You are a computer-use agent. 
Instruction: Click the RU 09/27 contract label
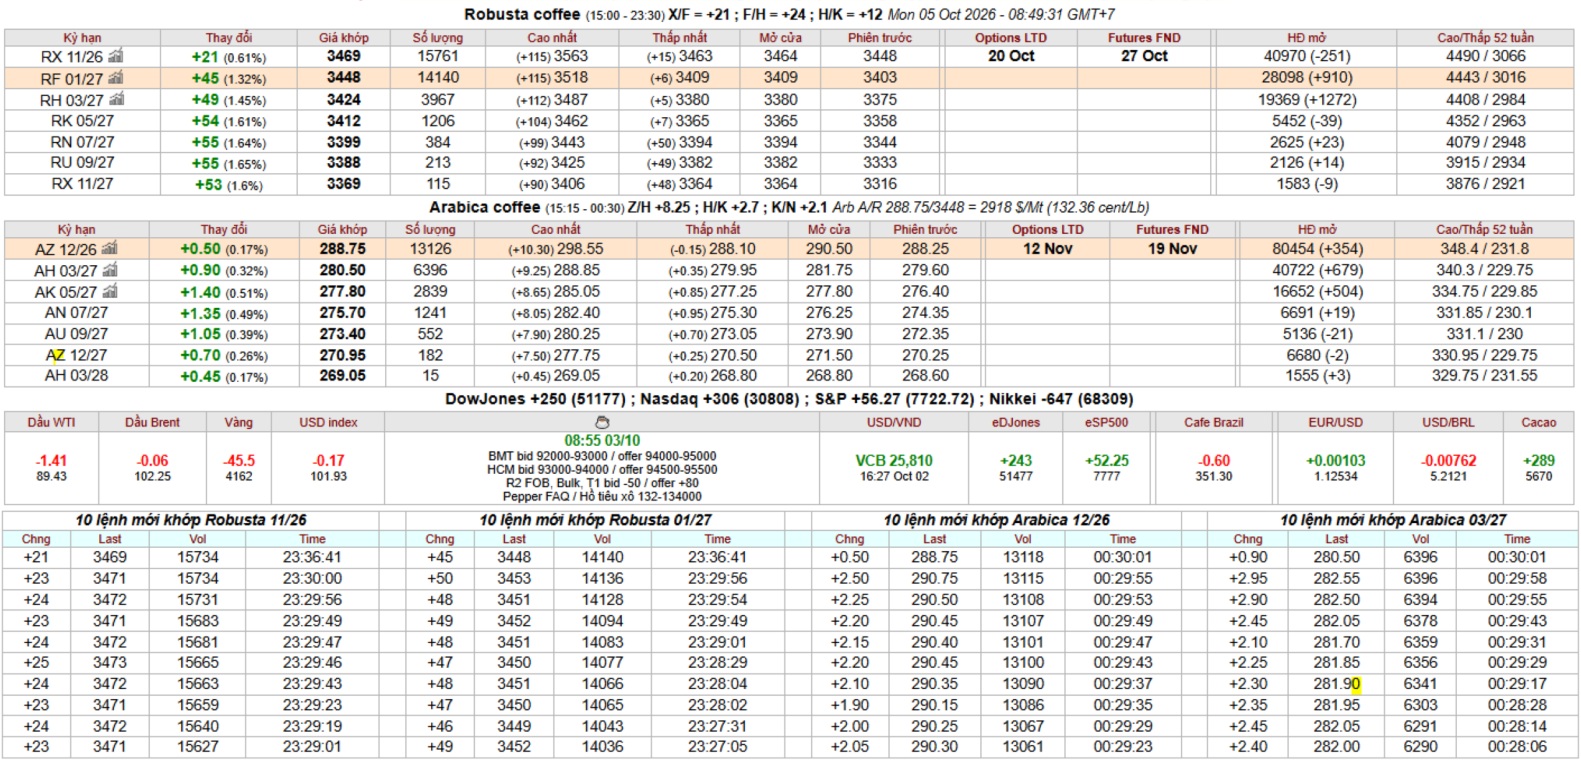pyautogui.click(x=82, y=162)
